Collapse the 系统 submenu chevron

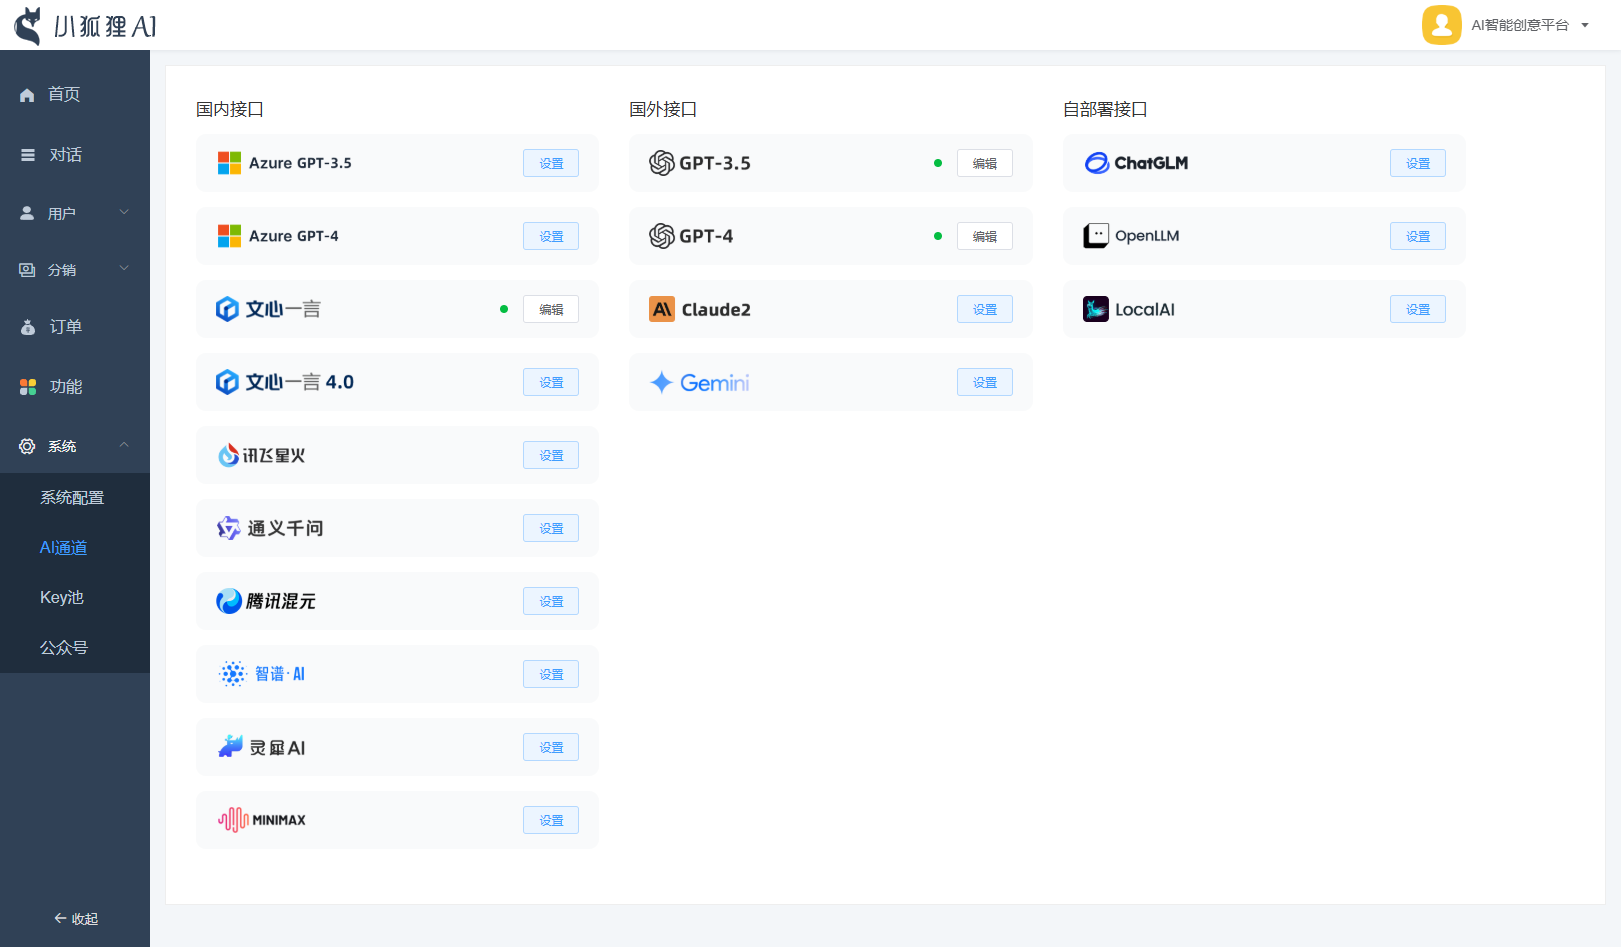[x=124, y=445]
